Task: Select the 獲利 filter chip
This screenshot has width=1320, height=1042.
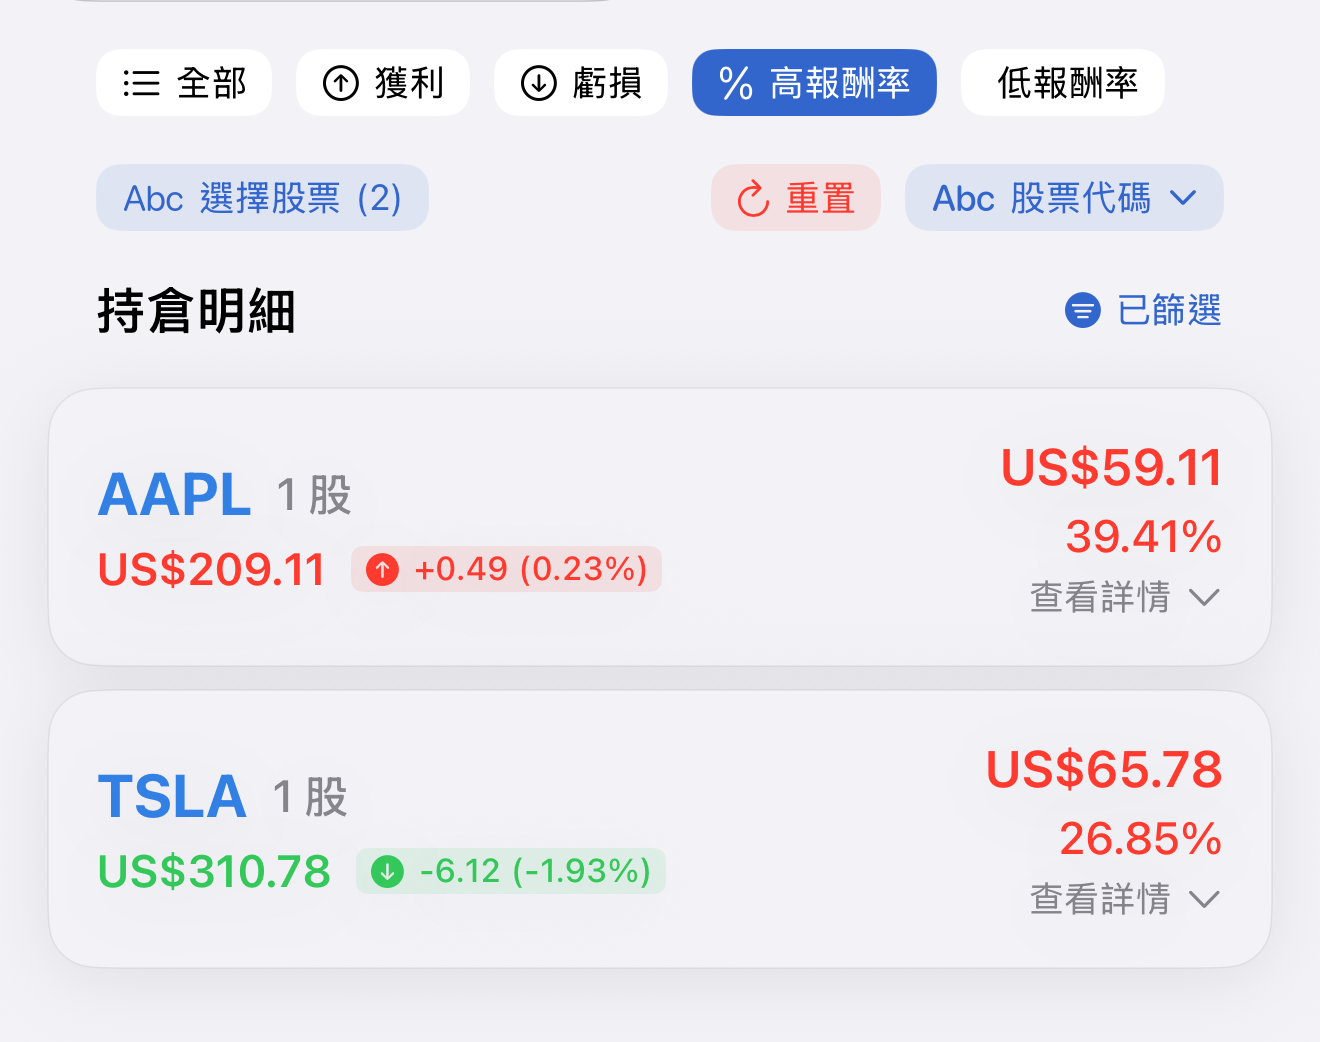Action: (383, 84)
